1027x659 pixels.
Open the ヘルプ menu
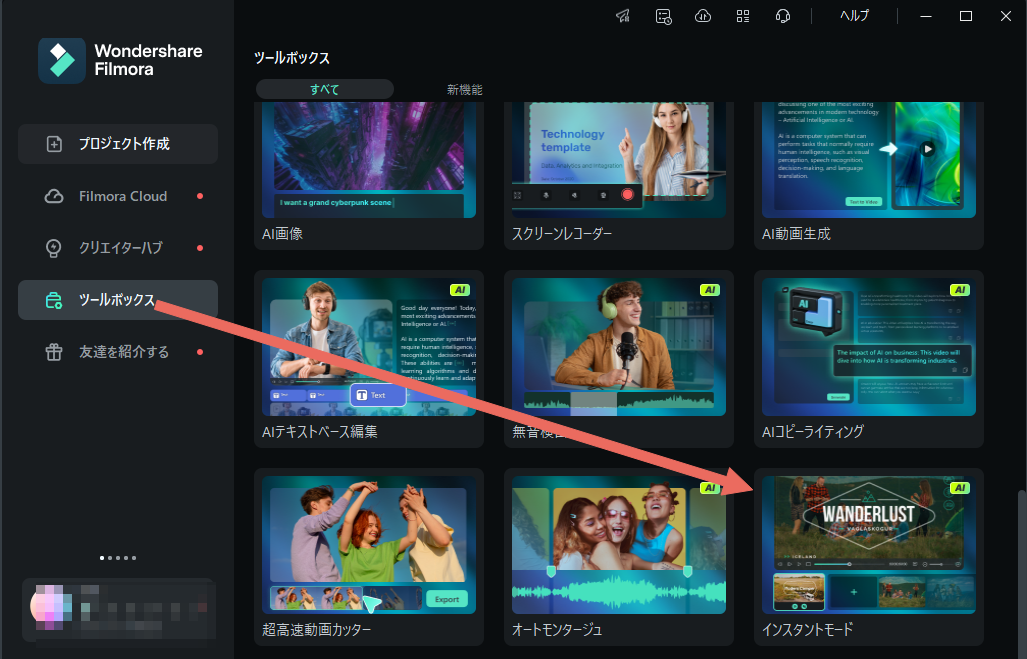854,16
